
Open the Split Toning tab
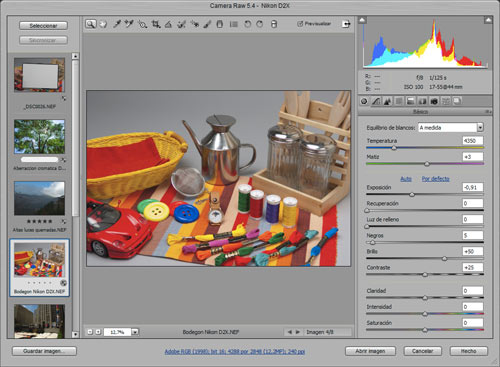tap(411, 101)
